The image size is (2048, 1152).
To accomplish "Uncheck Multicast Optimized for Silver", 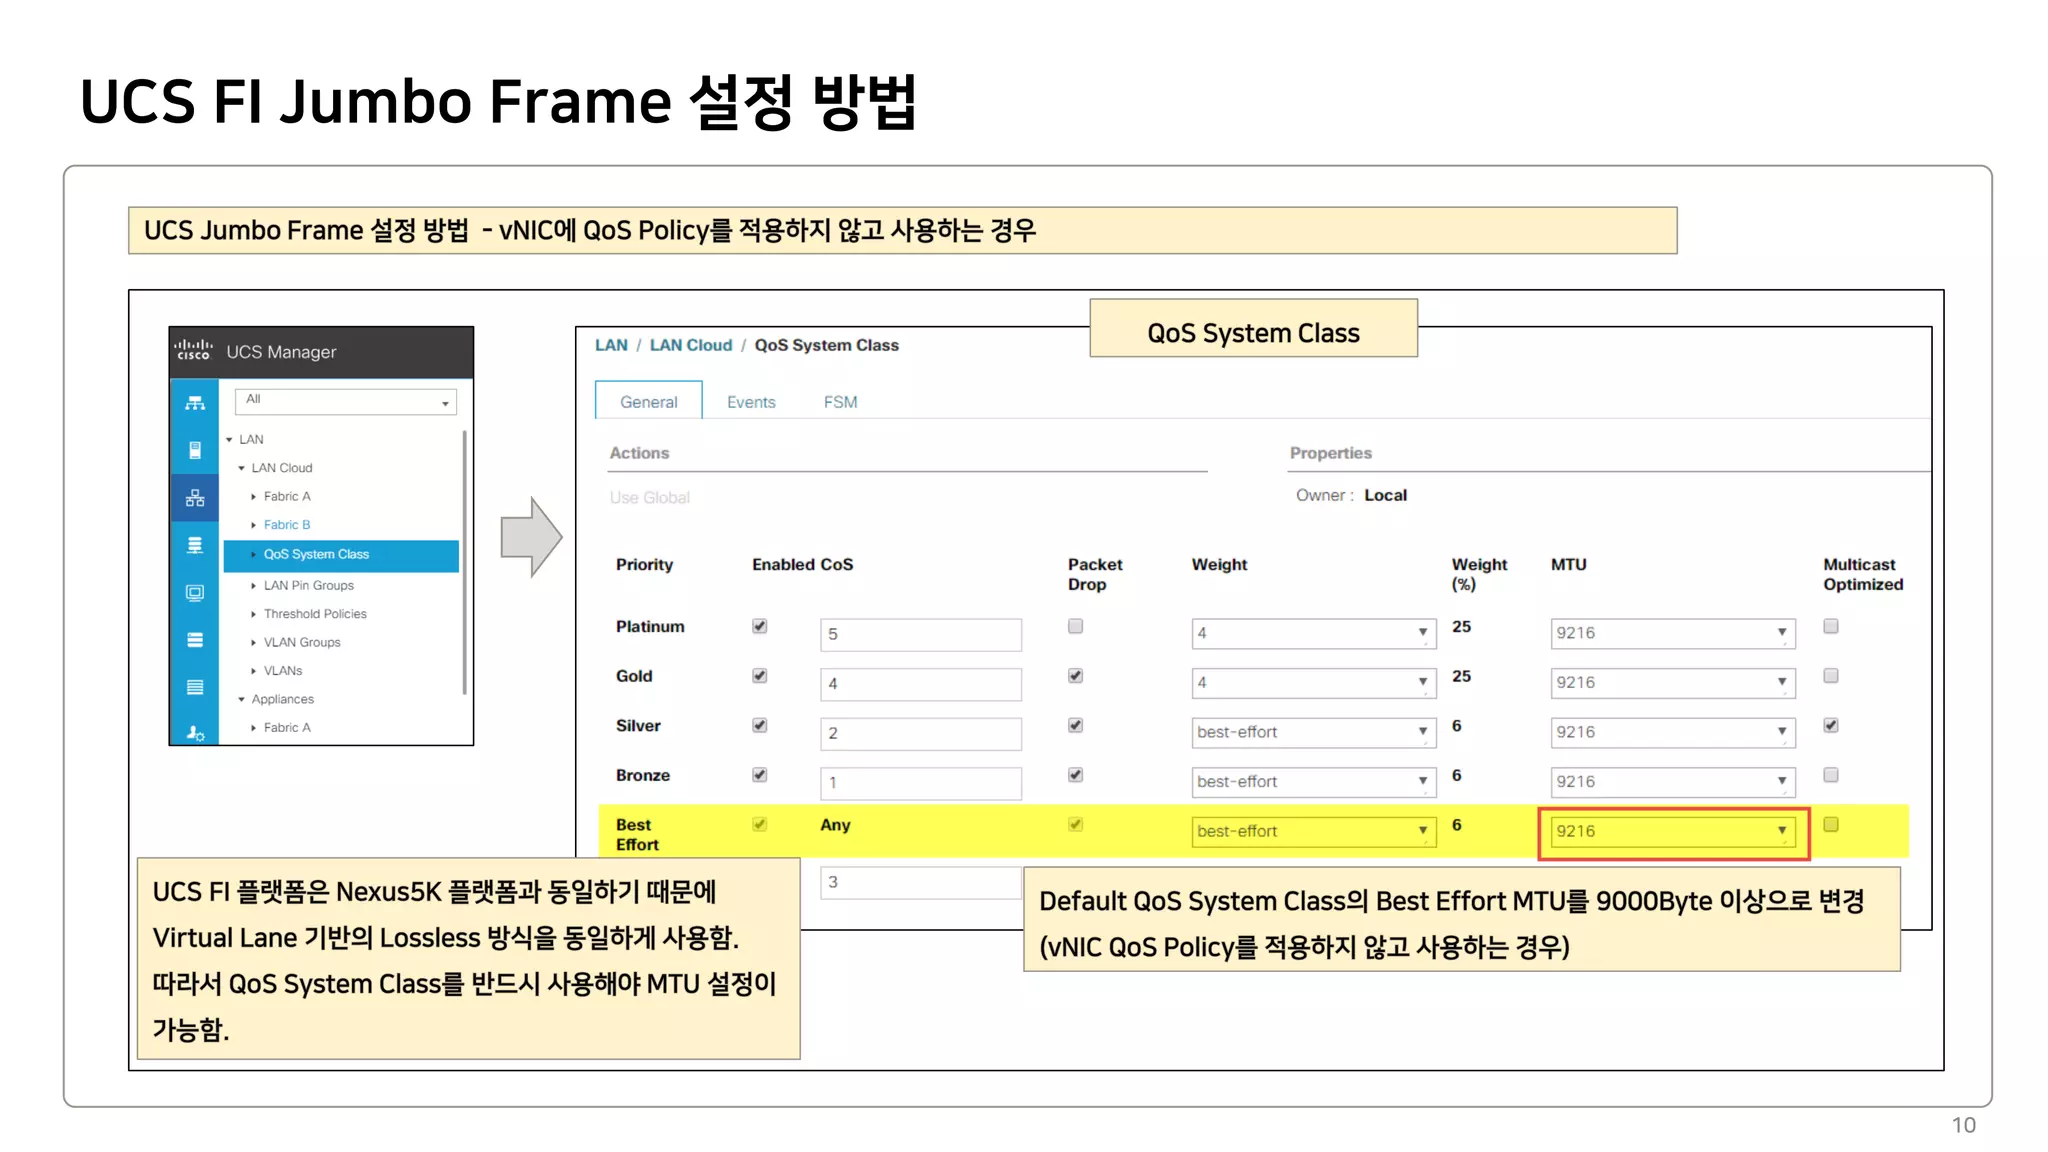I will pos(1831,725).
